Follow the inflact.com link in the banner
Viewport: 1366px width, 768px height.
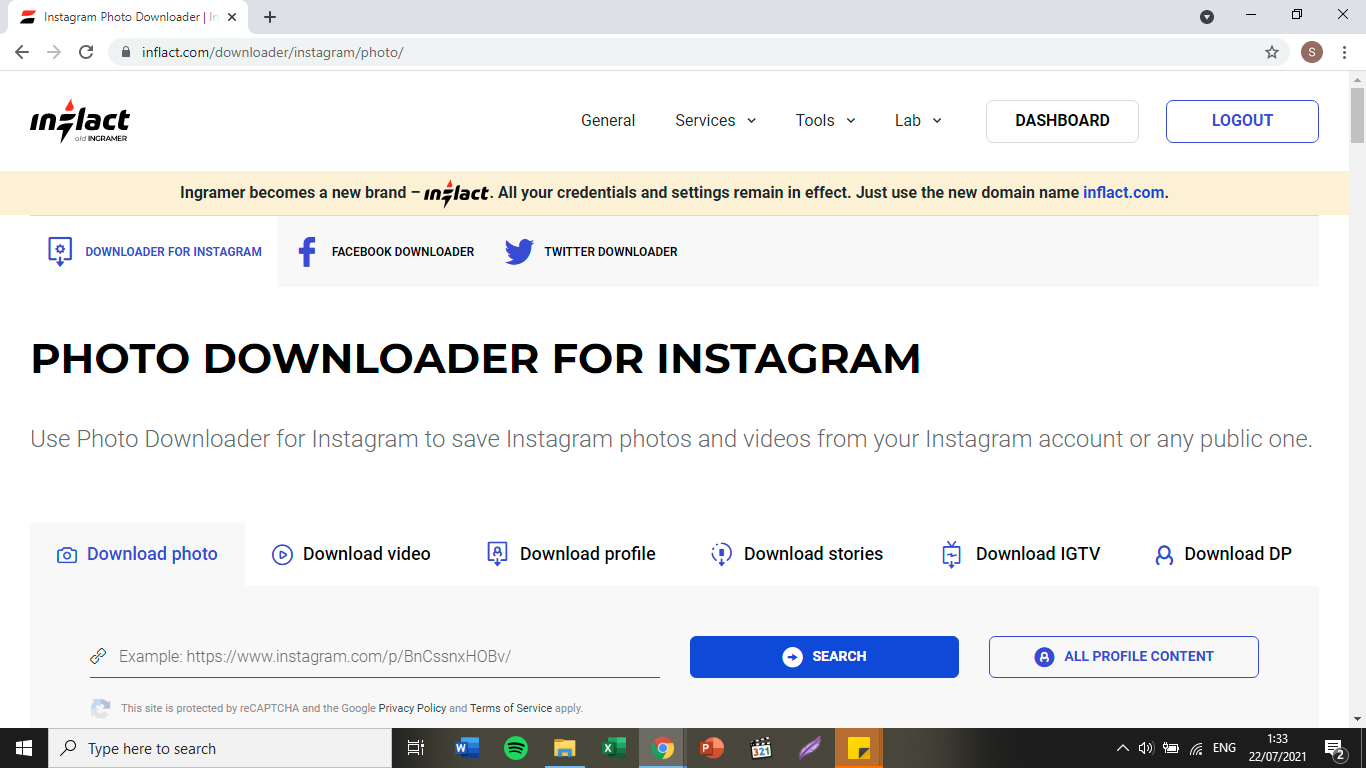pos(1124,192)
